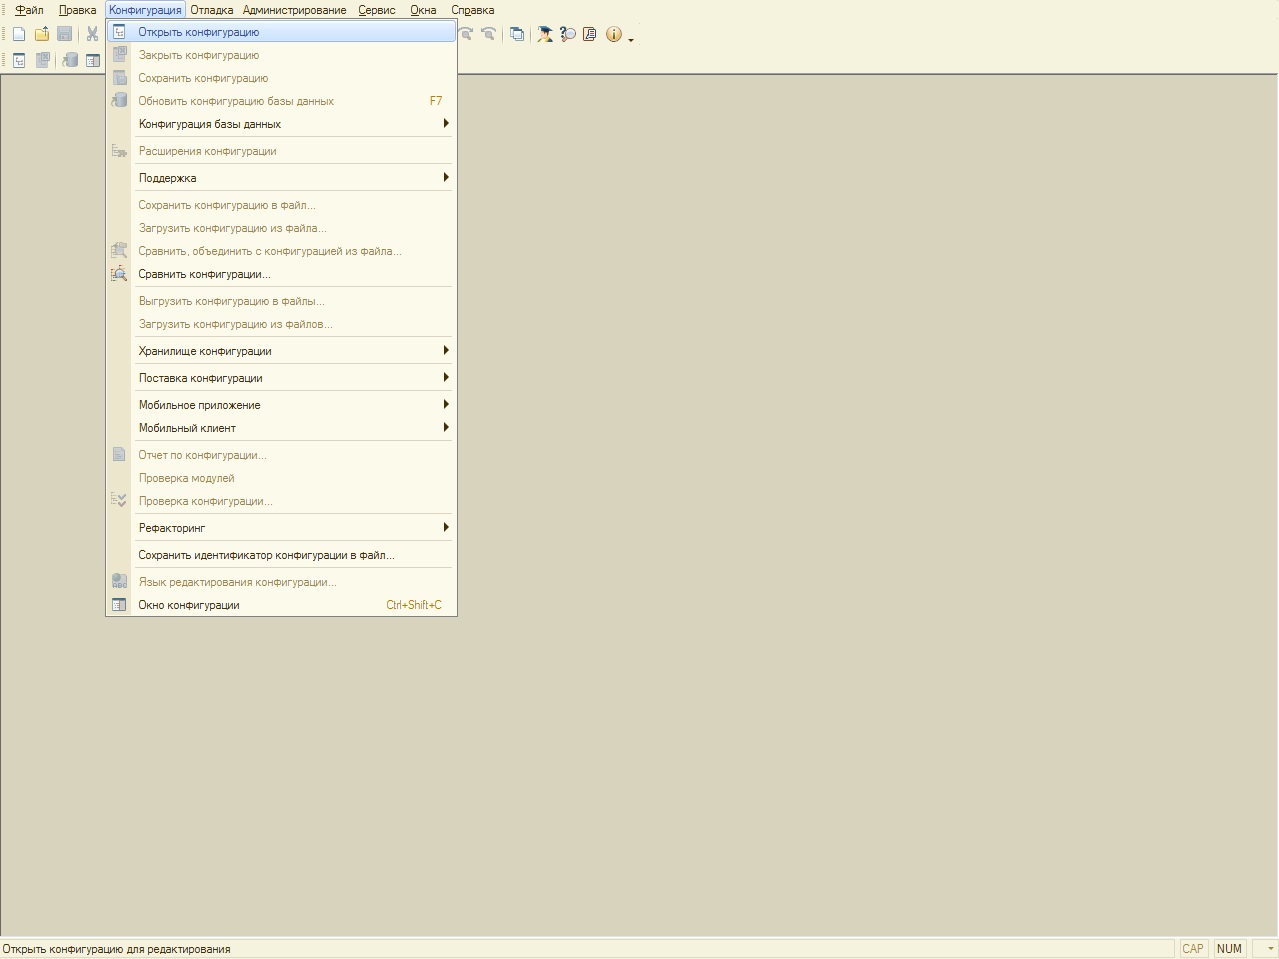
Task: Click the New document toolbar icon
Action: pos(19,34)
